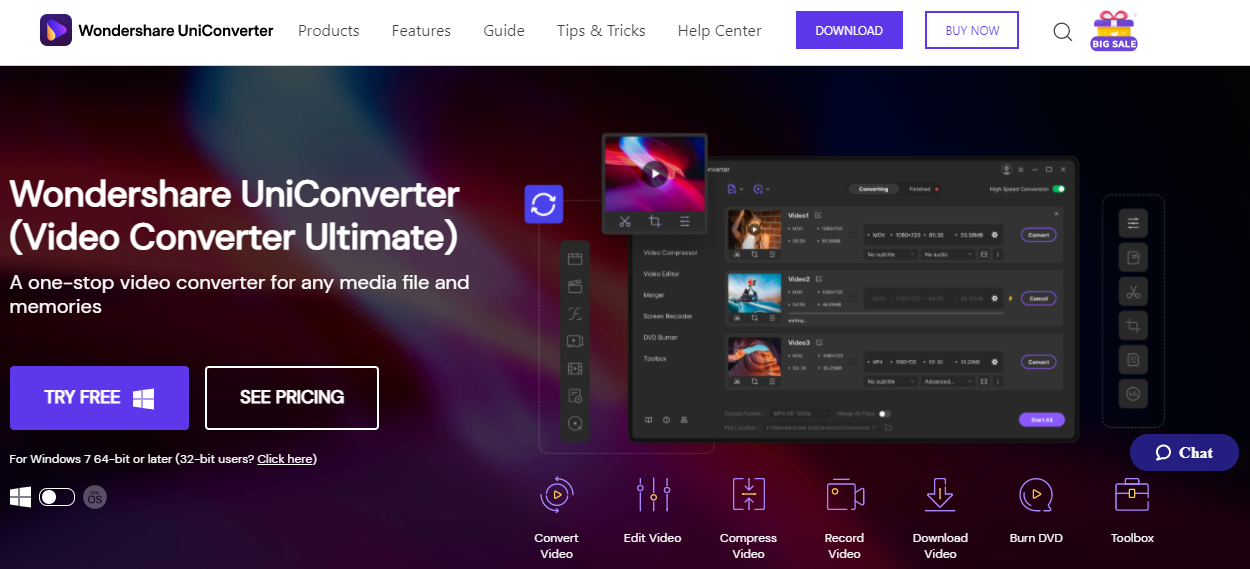Play the preview video thumbnail
This screenshot has height=569, width=1250.
(x=655, y=174)
